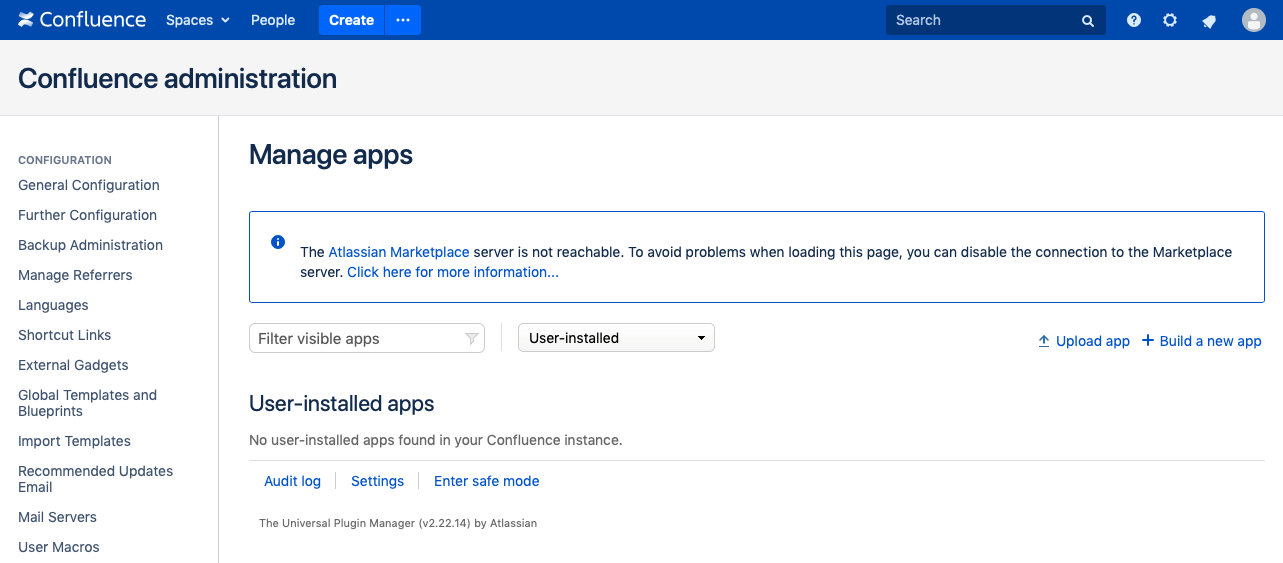Click the info icon in Marketplace notice
The width and height of the screenshot is (1283, 563).
click(x=278, y=242)
